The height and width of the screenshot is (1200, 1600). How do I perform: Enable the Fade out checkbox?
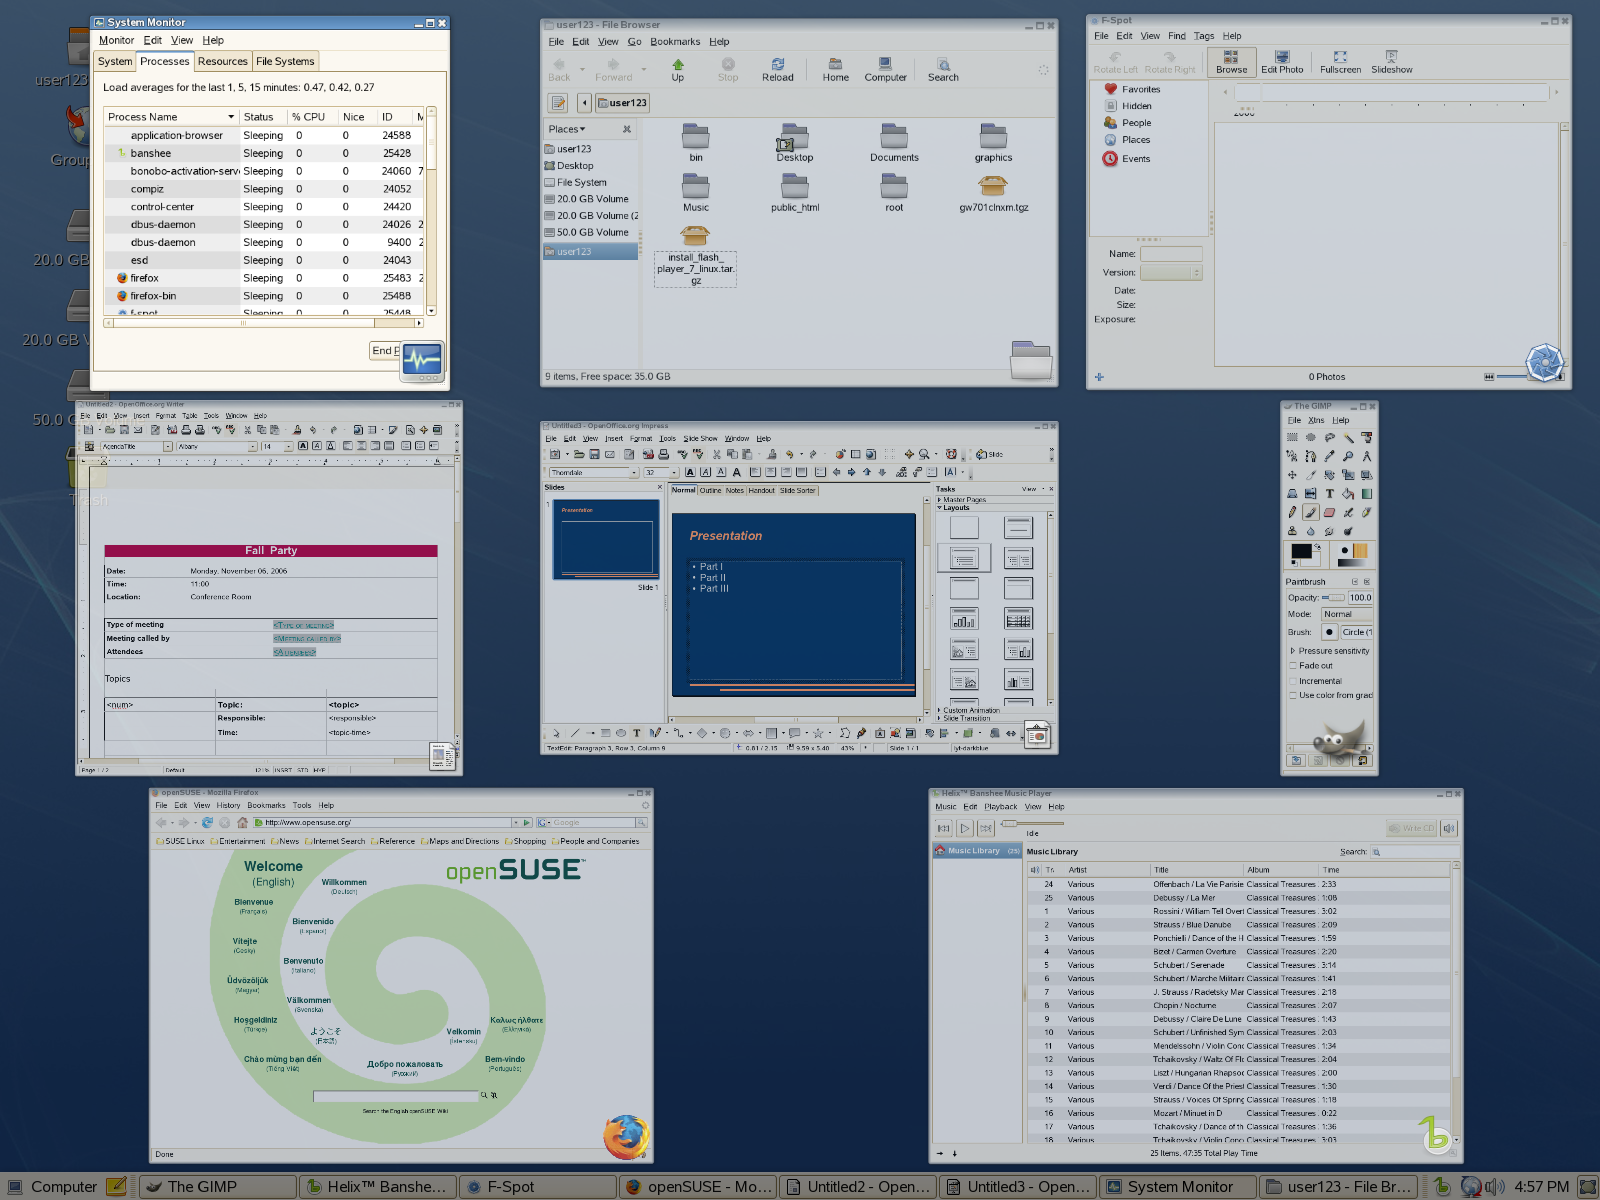tap(1293, 666)
